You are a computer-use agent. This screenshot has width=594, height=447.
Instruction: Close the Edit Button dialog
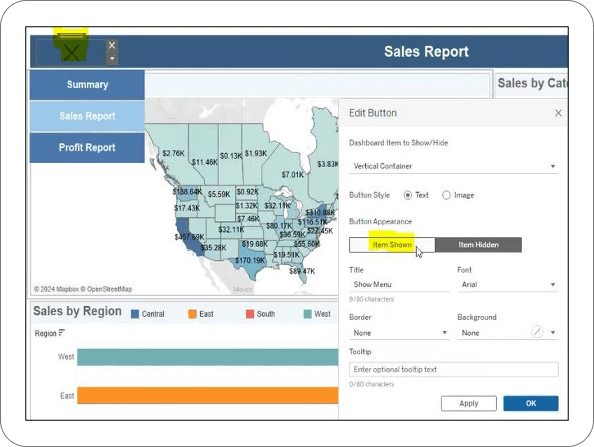pyautogui.click(x=558, y=113)
